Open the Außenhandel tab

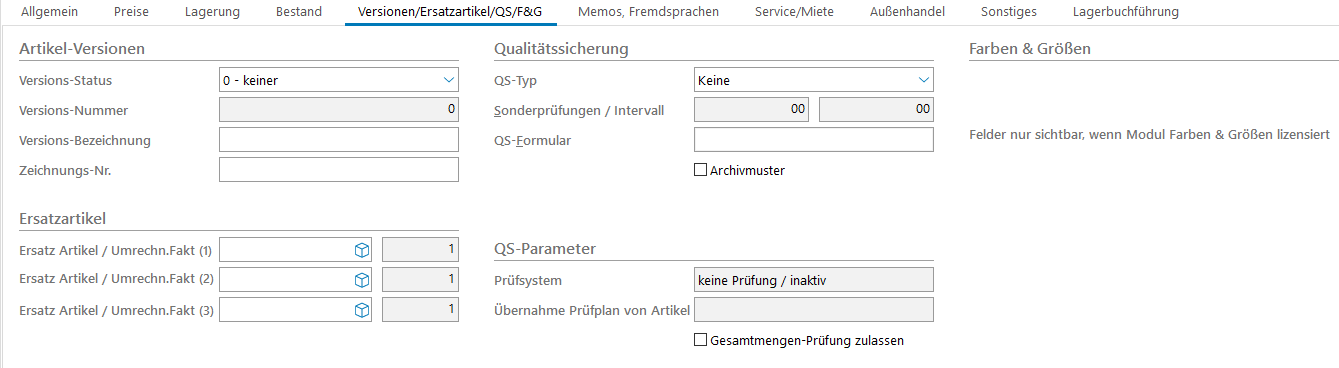907,12
